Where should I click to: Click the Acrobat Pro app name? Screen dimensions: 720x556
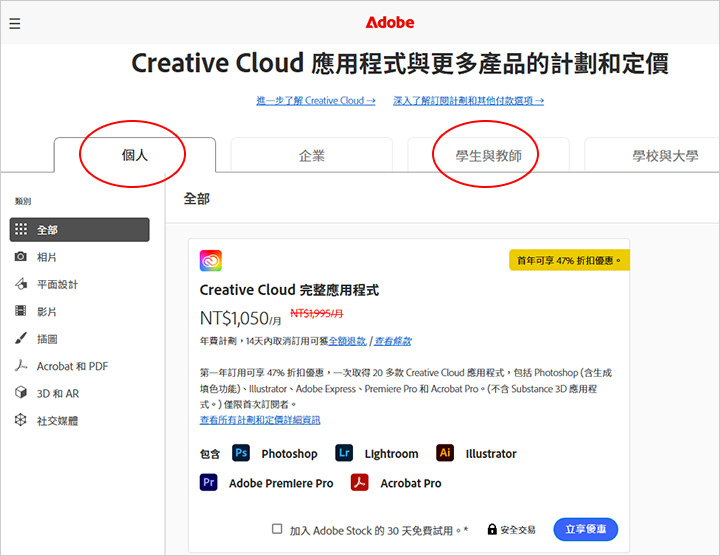pos(411,483)
